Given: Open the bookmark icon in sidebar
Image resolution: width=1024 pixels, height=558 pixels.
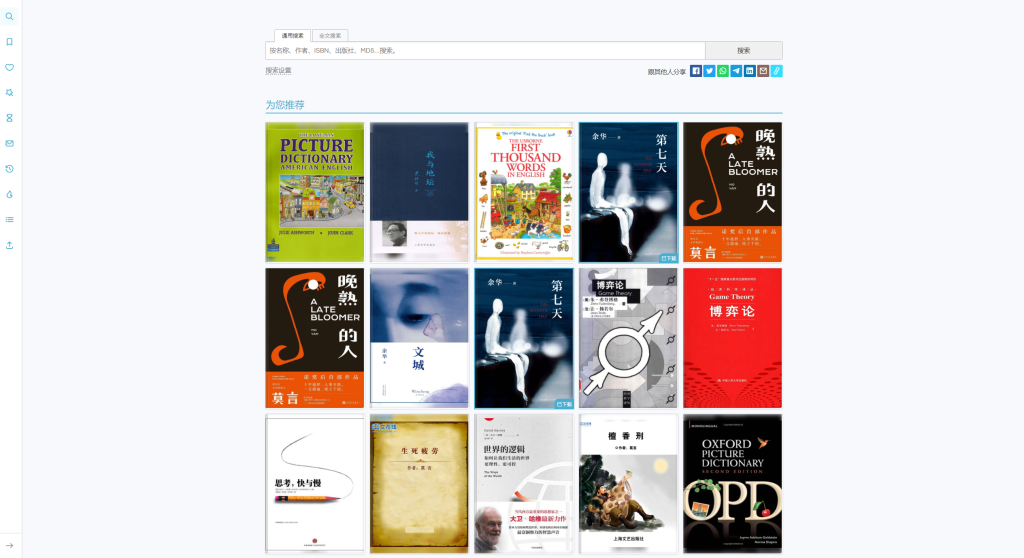Looking at the screenshot, I should click(9, 42).
